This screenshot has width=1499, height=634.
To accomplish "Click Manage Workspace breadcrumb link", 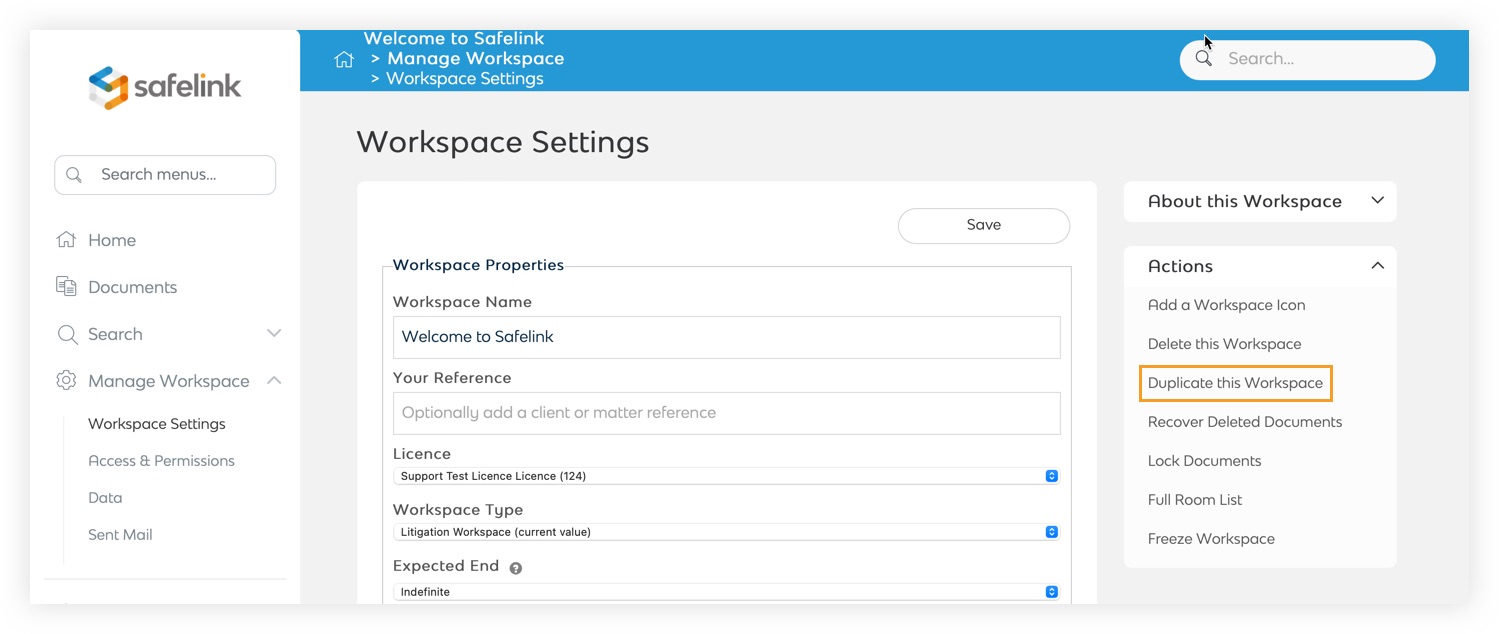I will [476, 59].
